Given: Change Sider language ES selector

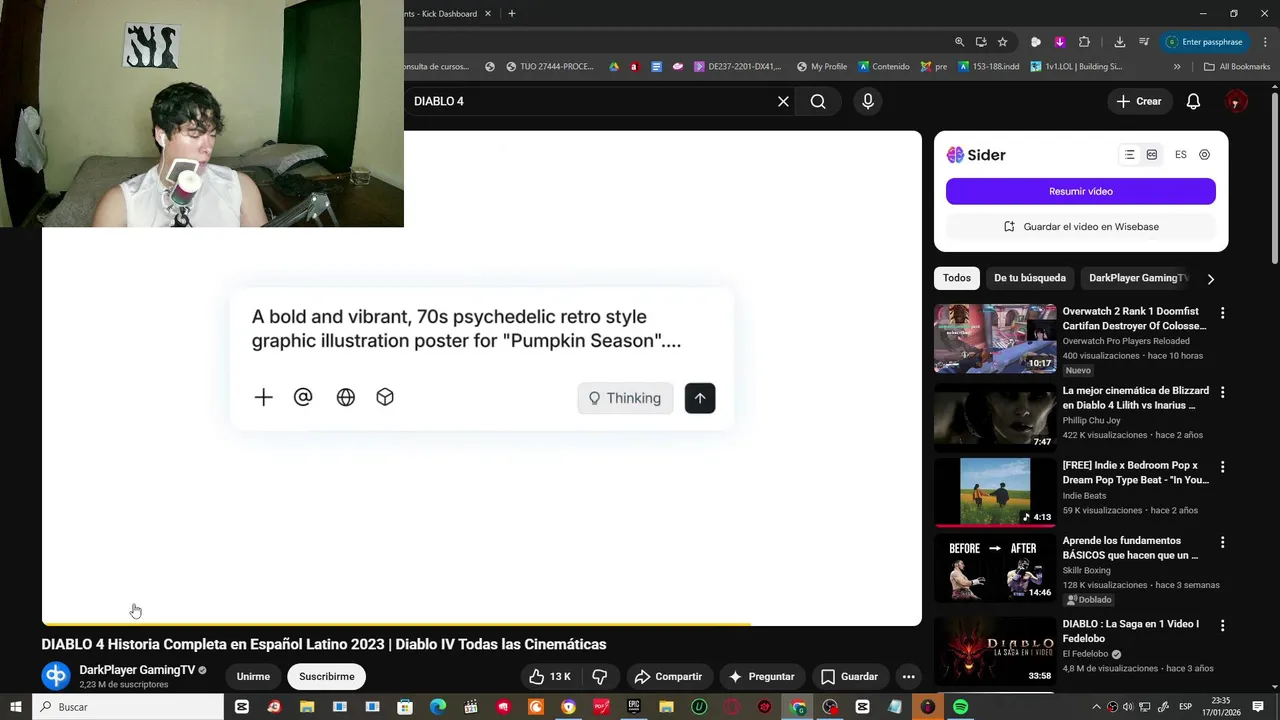Looking at the screenshot, I should tap(1181, 155).
